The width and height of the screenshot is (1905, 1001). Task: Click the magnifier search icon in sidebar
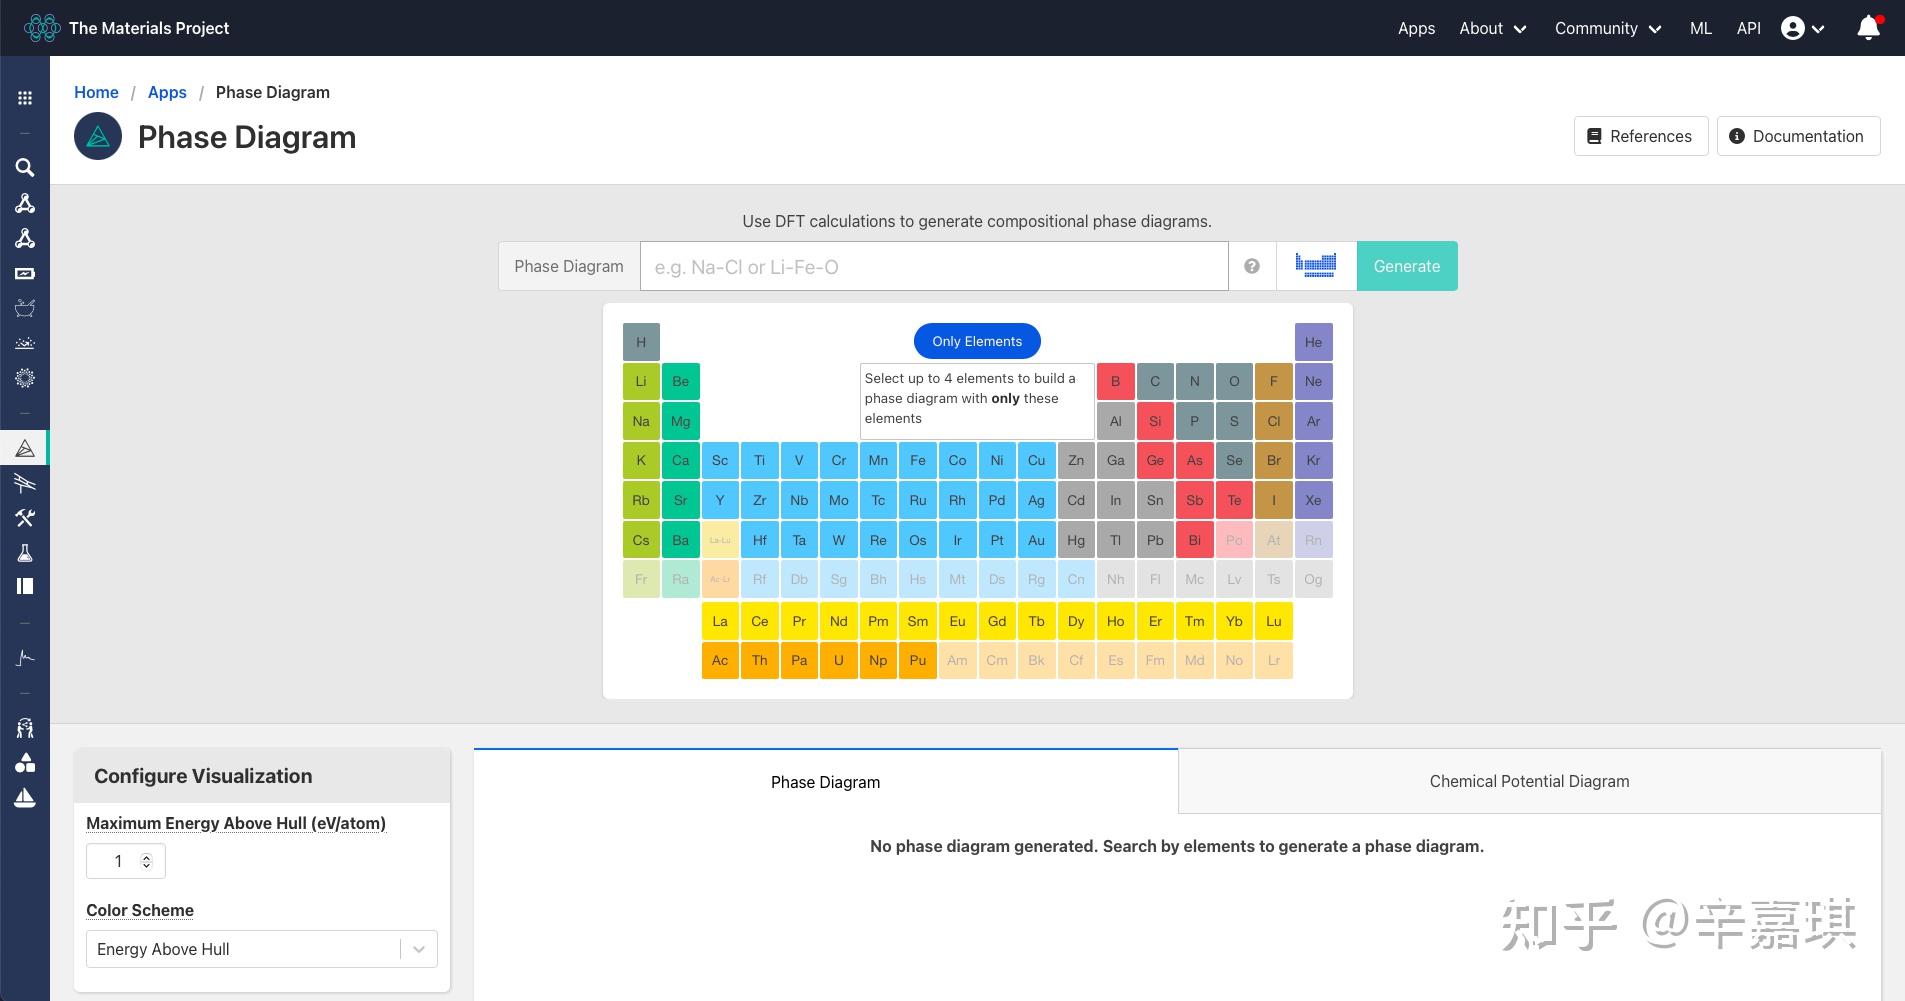25,168
